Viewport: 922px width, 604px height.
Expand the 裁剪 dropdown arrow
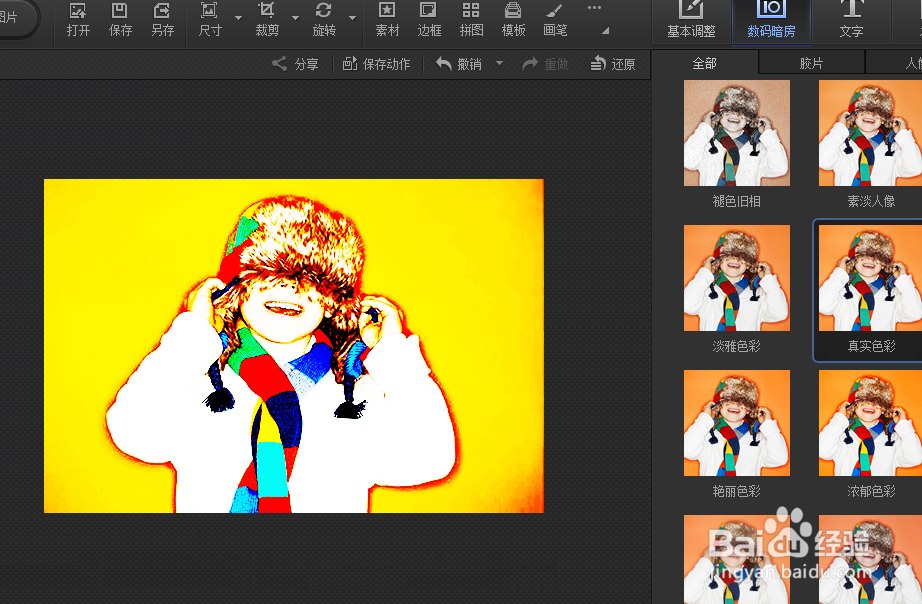[295, 18]
